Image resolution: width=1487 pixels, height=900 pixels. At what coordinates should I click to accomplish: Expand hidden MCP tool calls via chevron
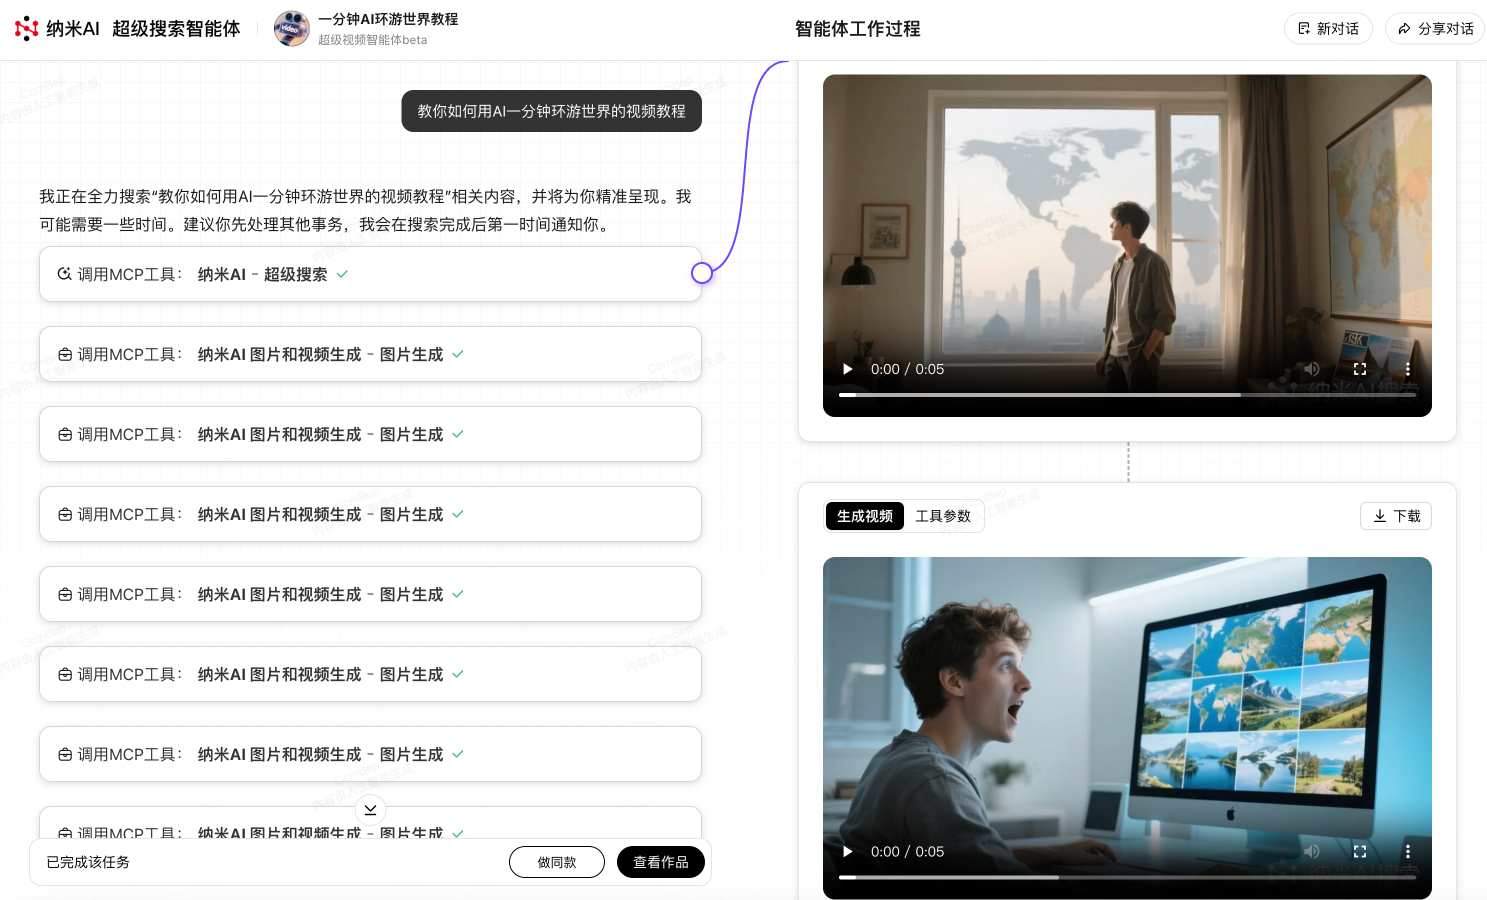[x=371, y=810]
